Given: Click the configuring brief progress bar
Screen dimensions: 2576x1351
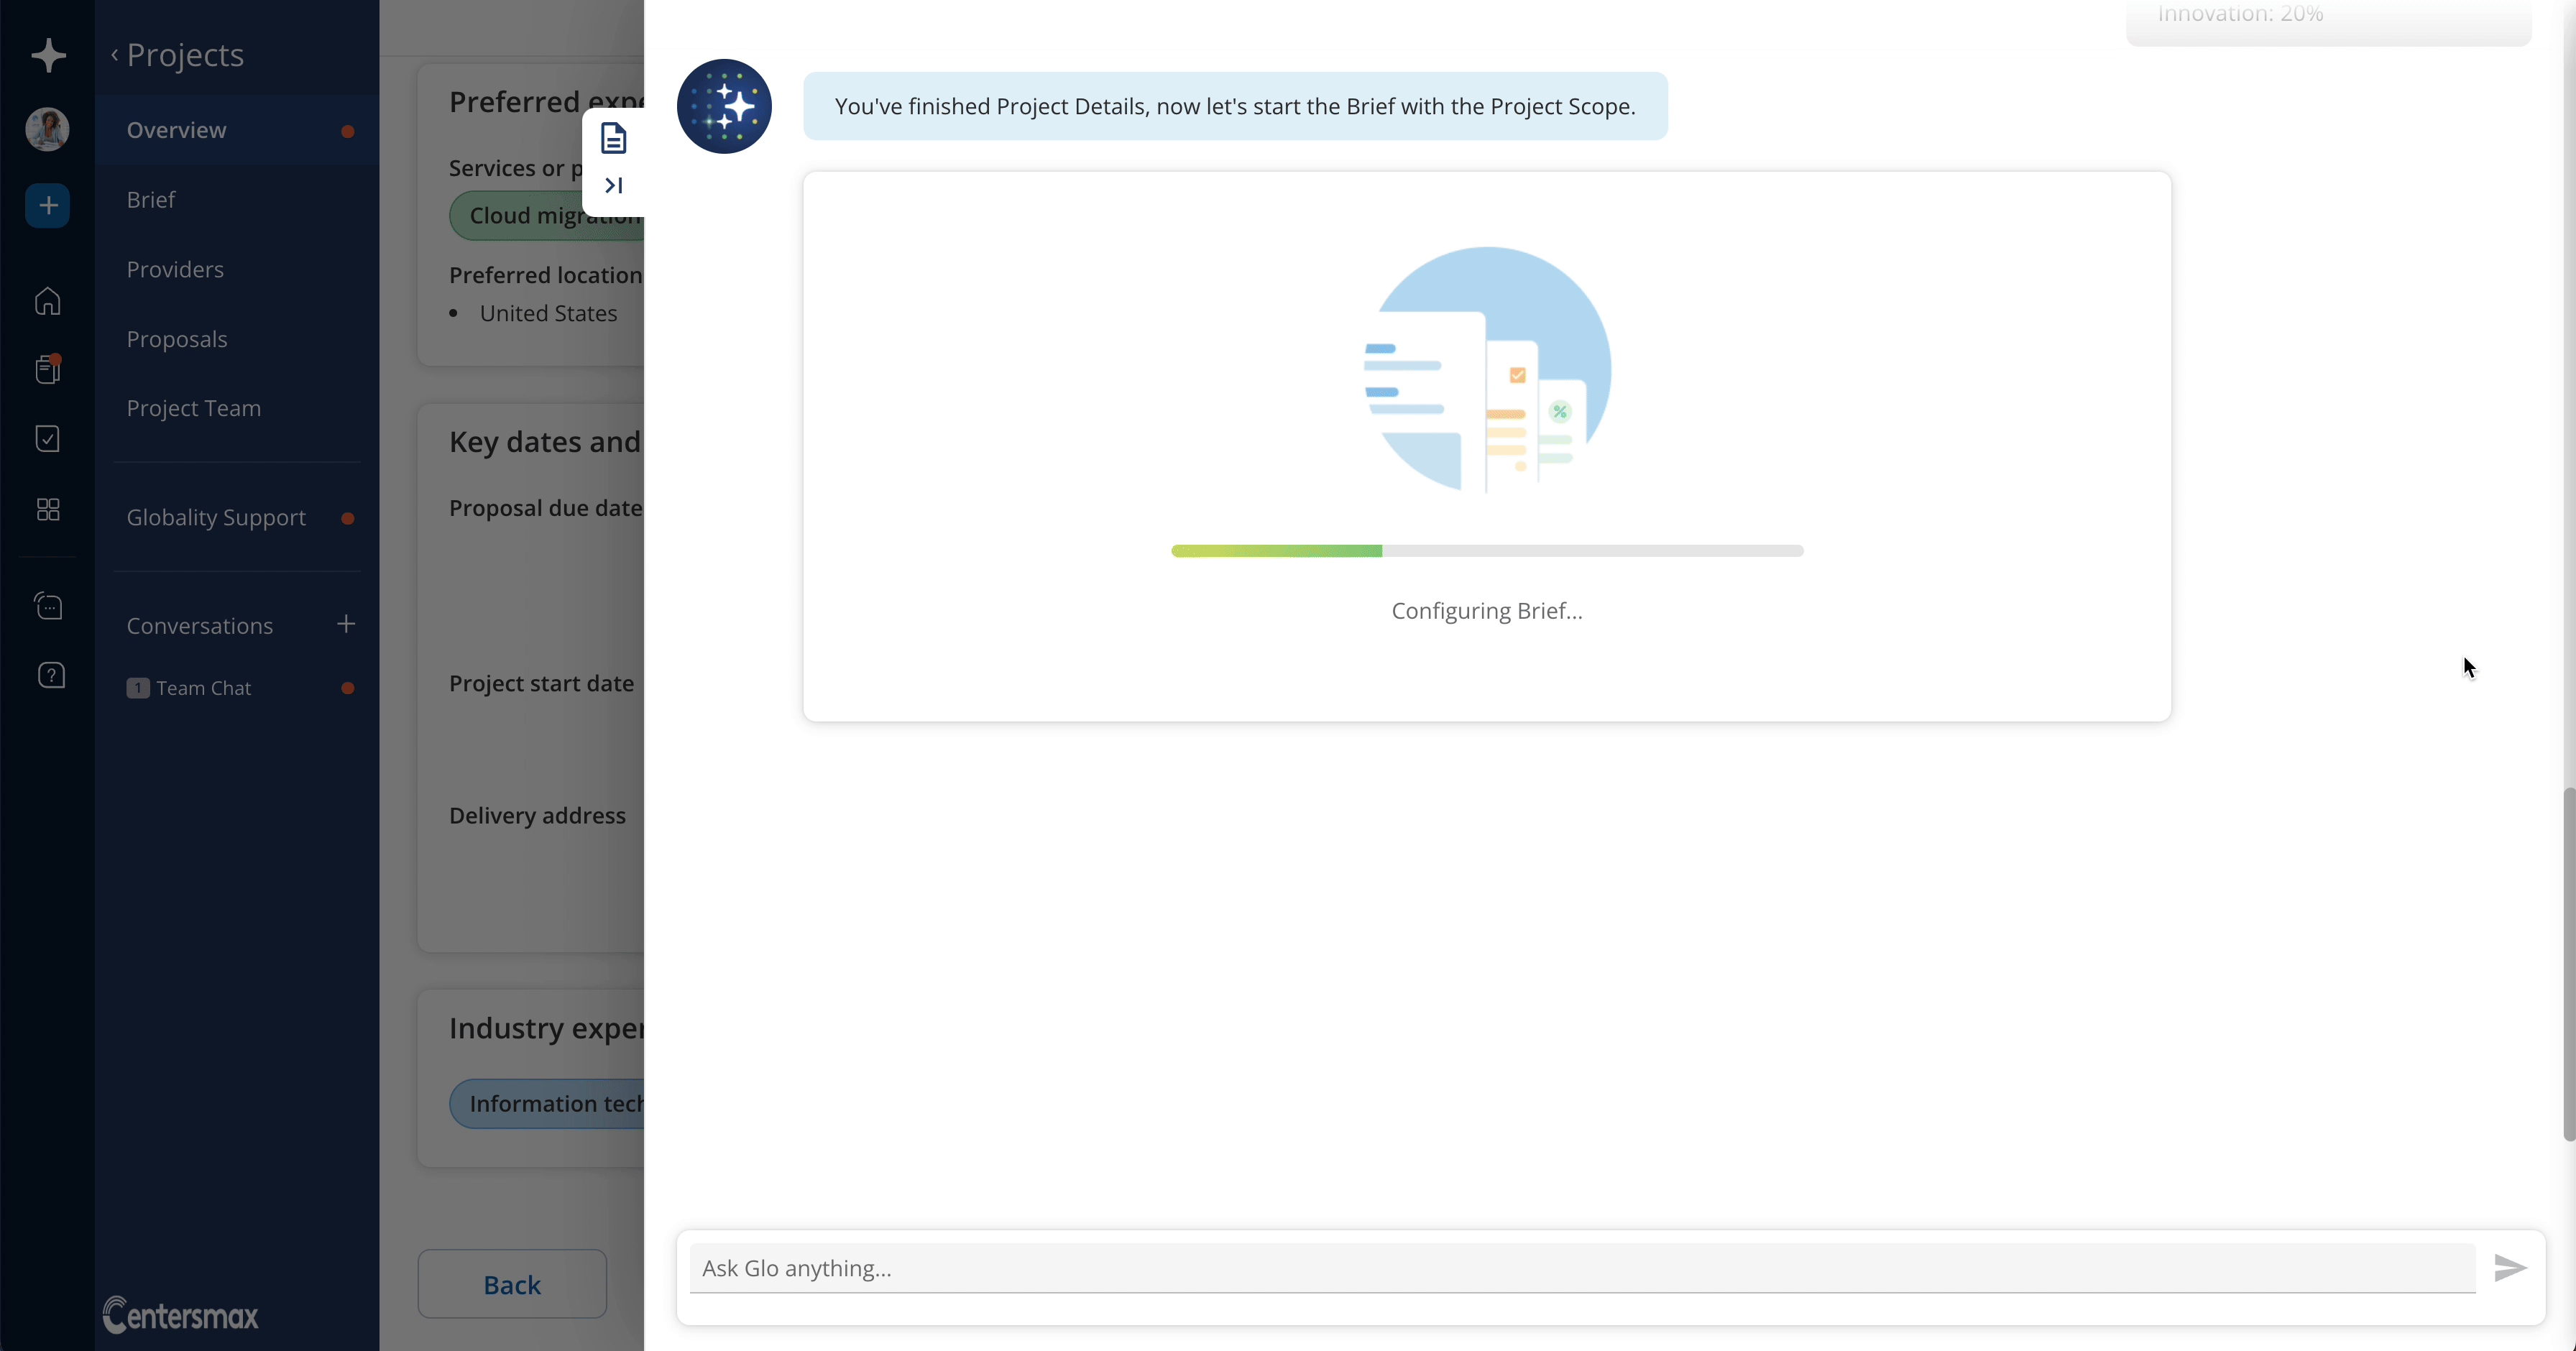Looking at the screenshot, I should pos(1486,550).
